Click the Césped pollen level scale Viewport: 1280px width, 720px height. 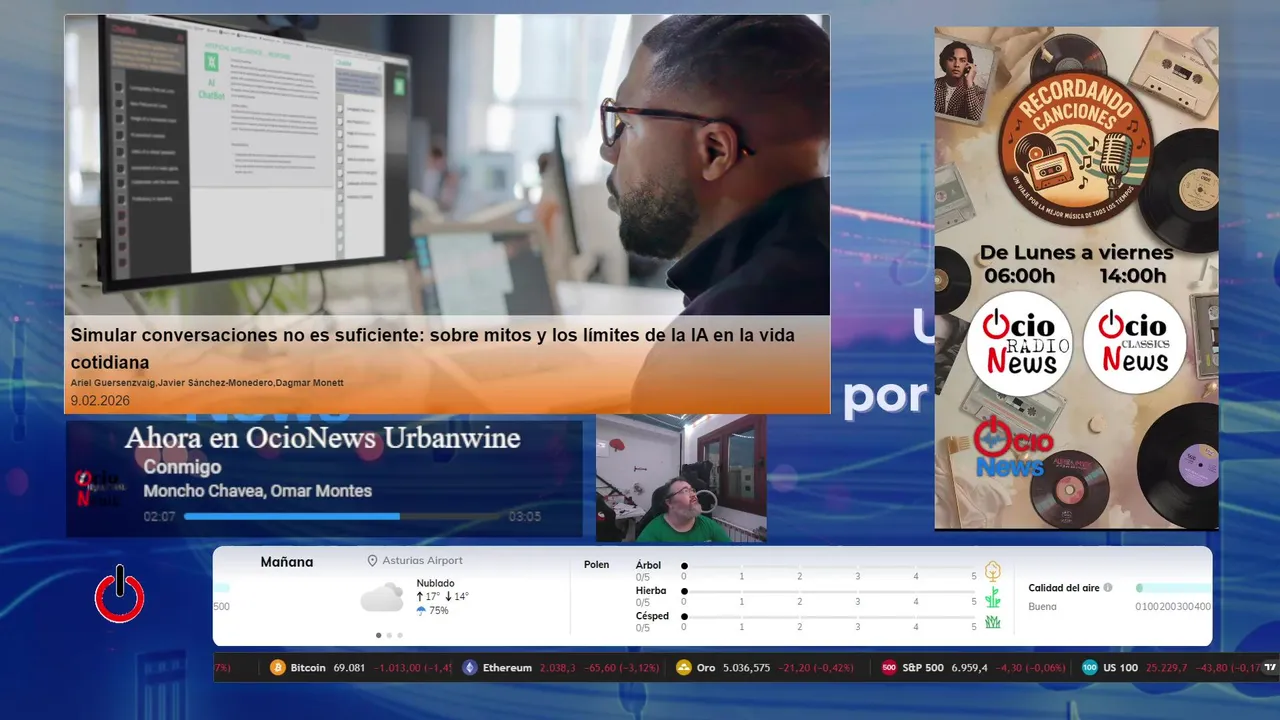click(829, 617)
